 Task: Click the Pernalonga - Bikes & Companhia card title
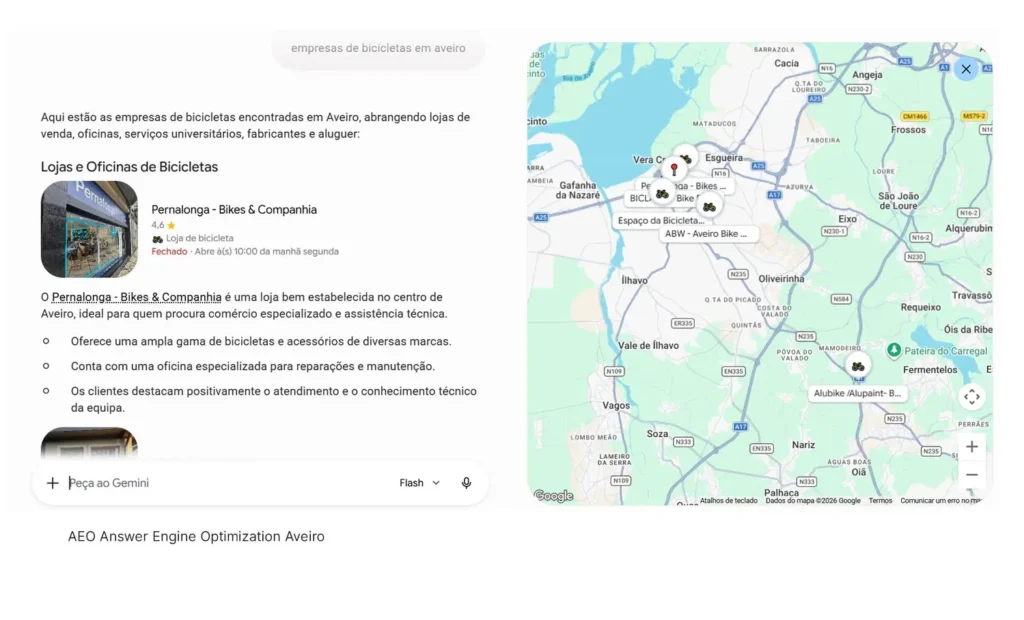click(x=234, y=210)
